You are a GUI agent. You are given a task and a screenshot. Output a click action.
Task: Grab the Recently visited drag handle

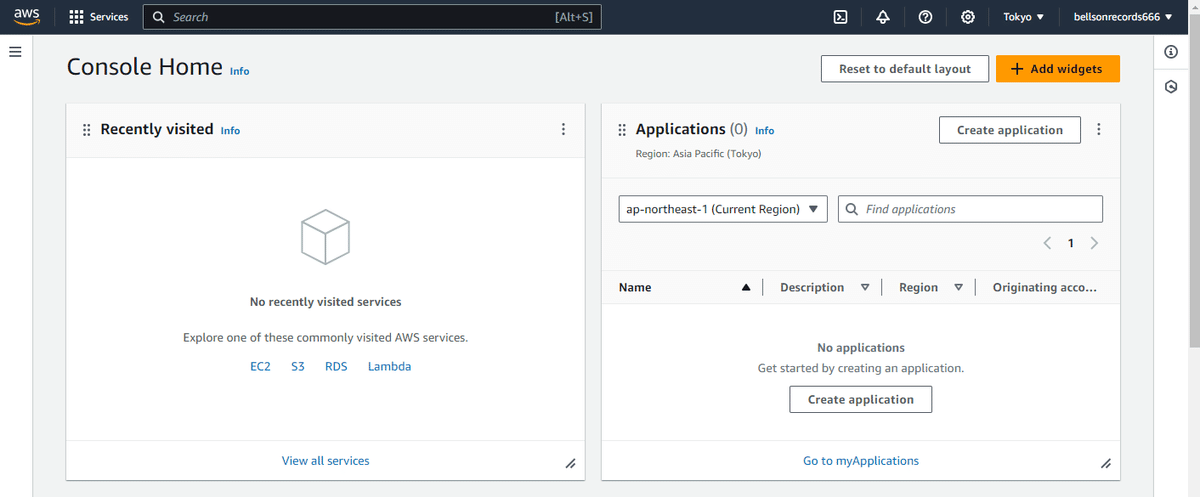(86, 130)
